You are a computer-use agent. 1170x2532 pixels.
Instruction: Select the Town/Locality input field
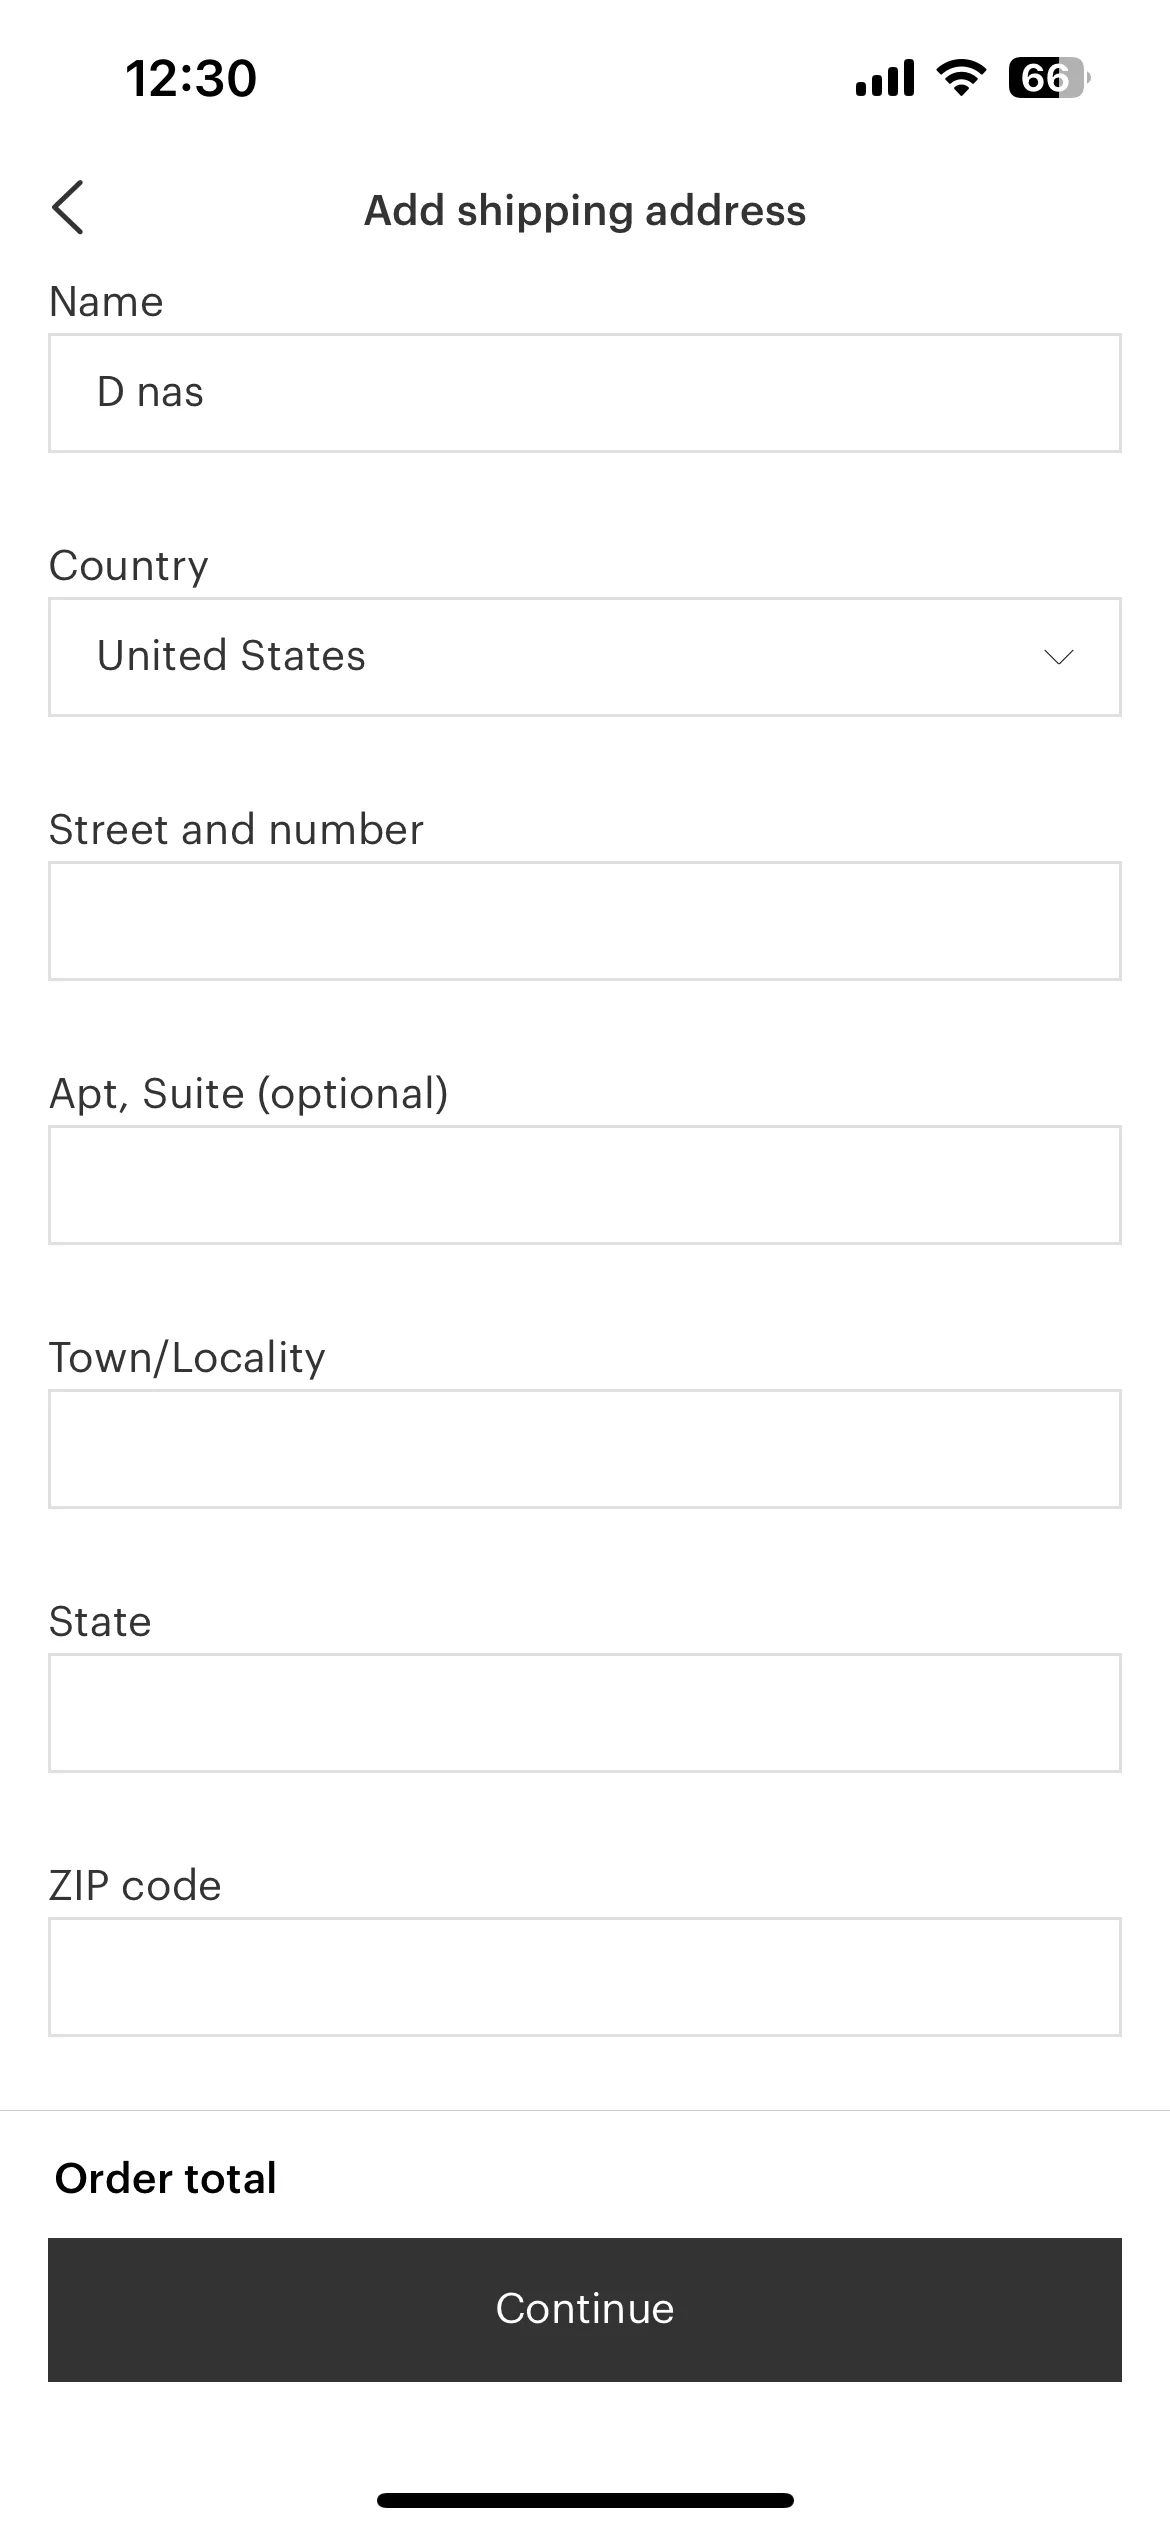(585, 1449)
